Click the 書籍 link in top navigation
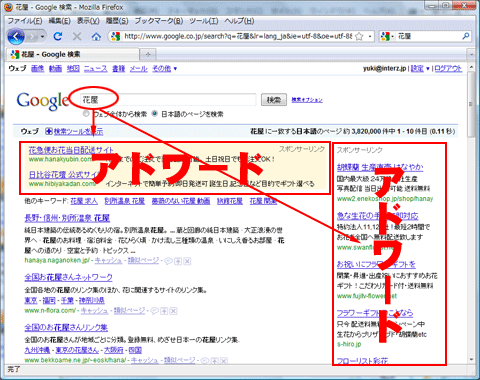This screenshot has width=480, height=380. pyautogui.click(x=118, y=68)
